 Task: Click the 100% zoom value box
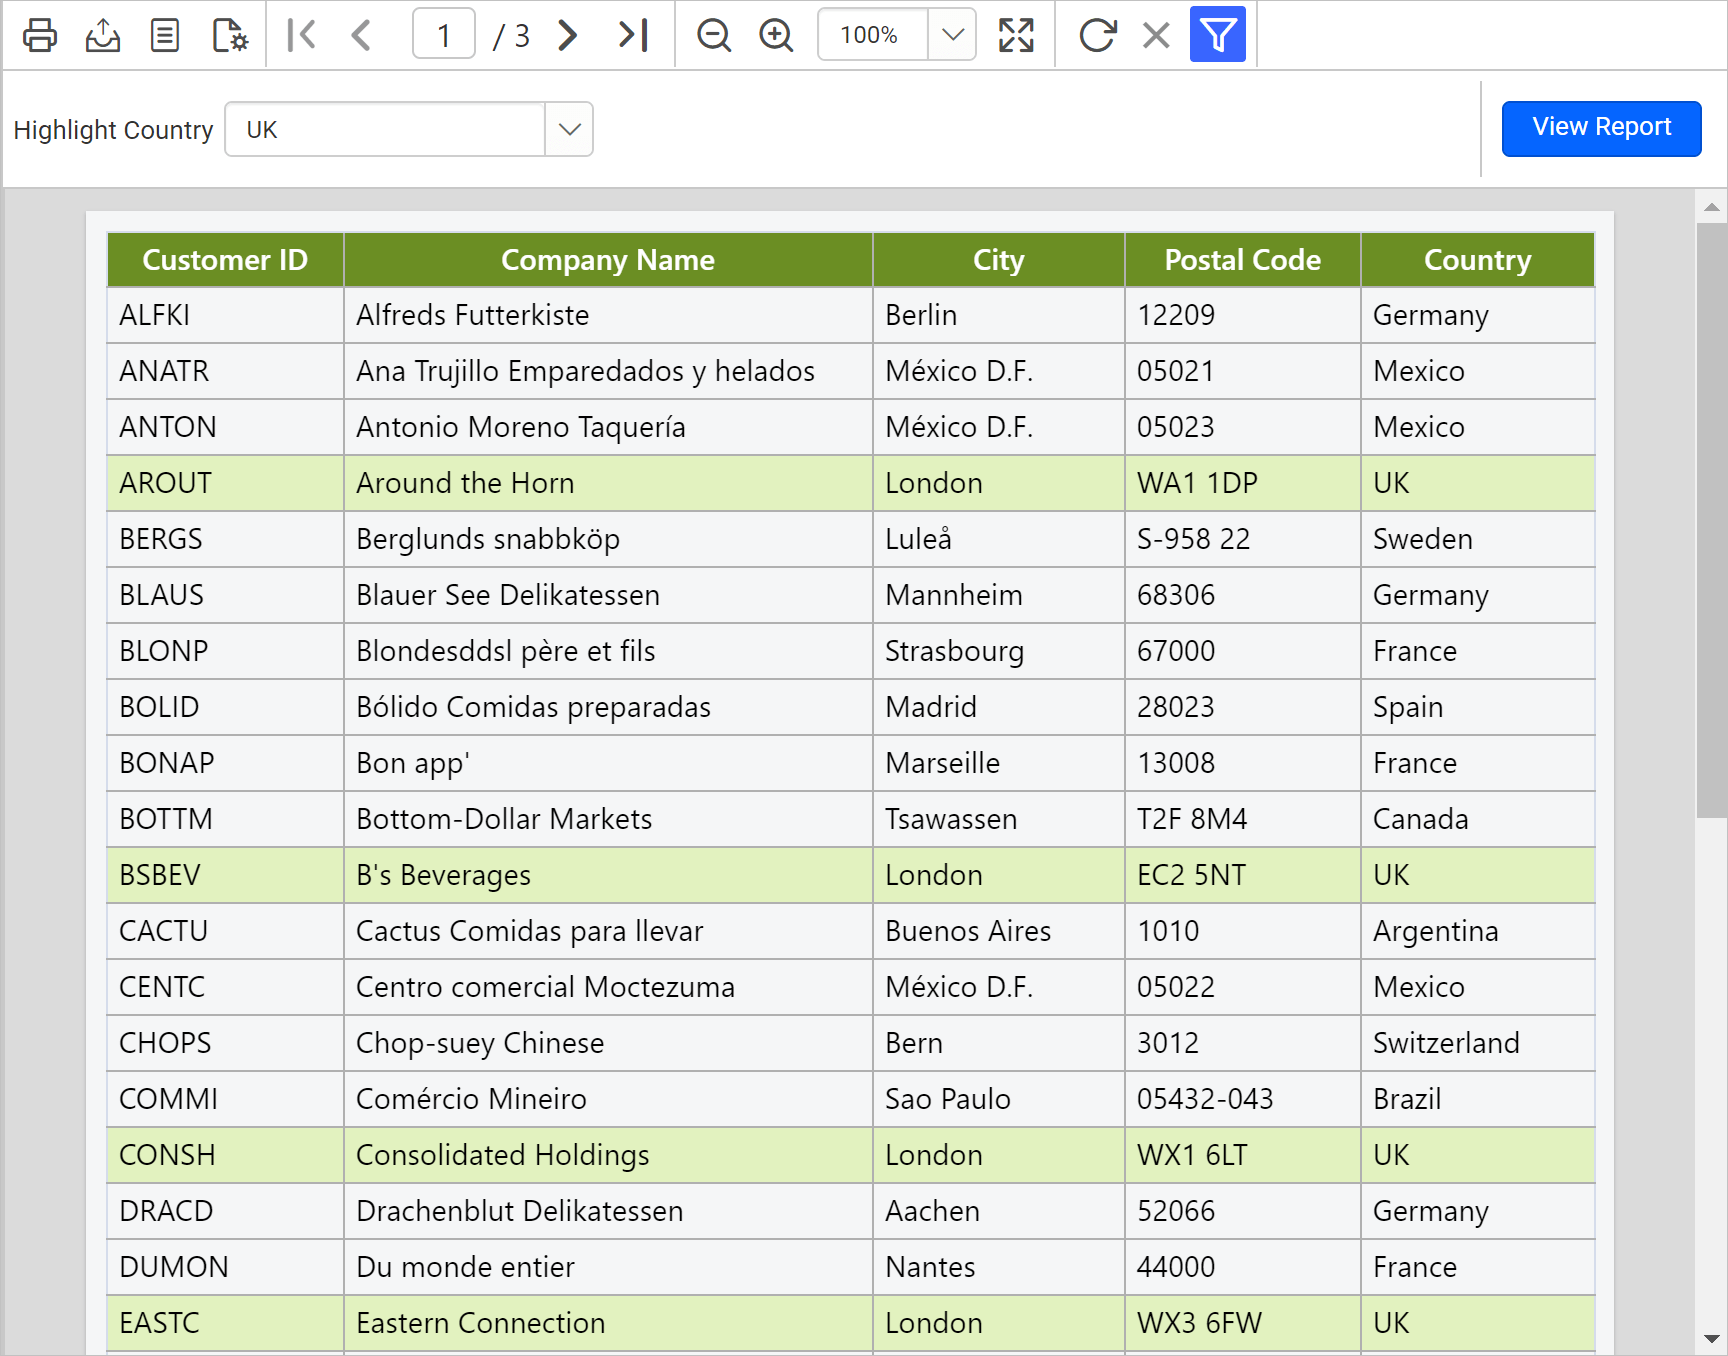(x=873, y=35)
